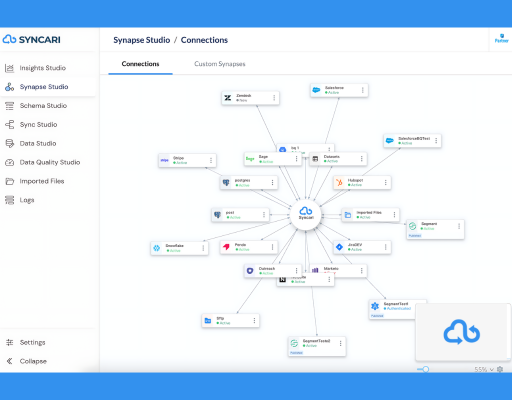Open the postgres node options menu
Viewport: 512px width, 400px height.
point(272,182)
